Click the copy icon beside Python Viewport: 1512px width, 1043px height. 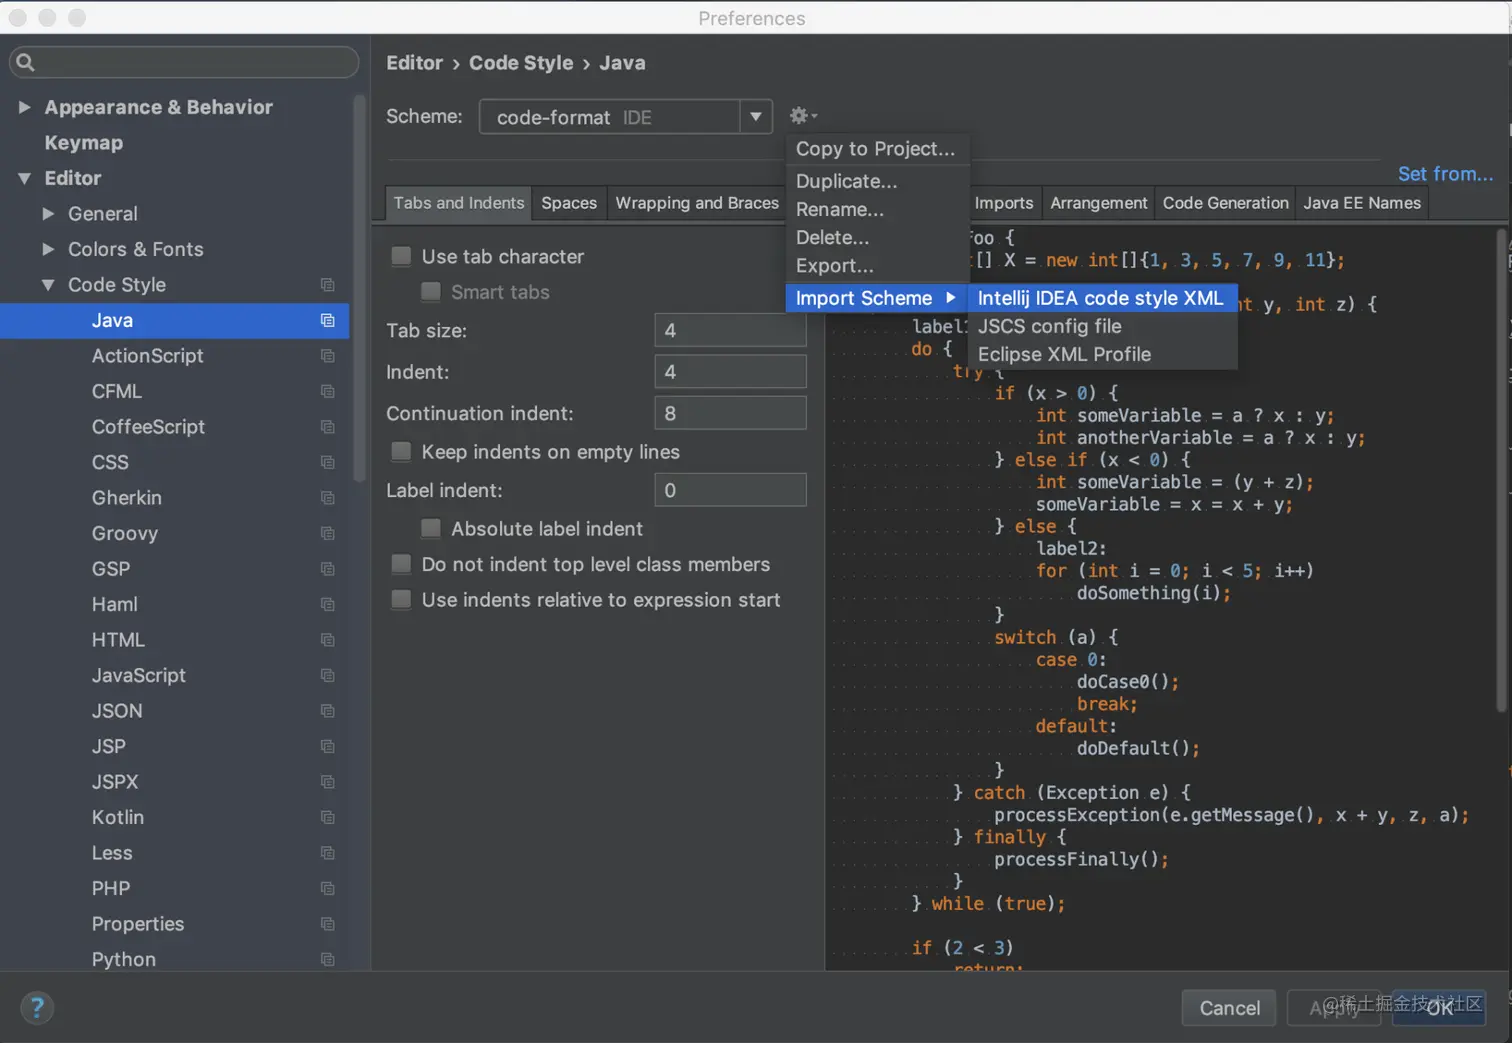tap(327, 959)
